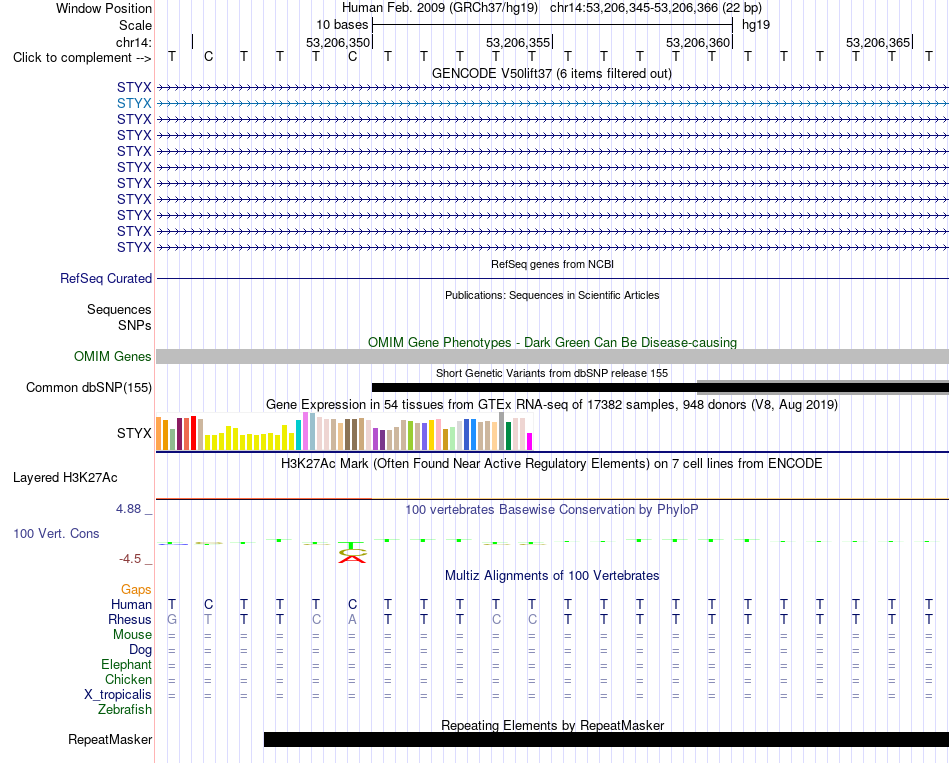The width and height of the screenshot is (950, 763).
Task: Click the chr14:53,206,345-53,206,366 position text
Action: 656,8
